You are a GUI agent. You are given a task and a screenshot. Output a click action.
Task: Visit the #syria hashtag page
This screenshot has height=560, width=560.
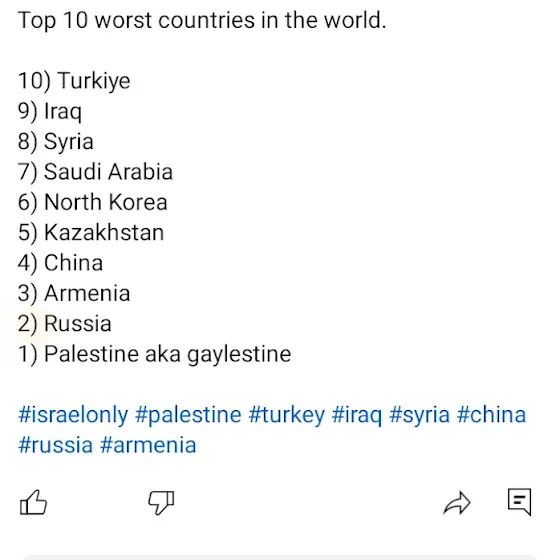419,415
